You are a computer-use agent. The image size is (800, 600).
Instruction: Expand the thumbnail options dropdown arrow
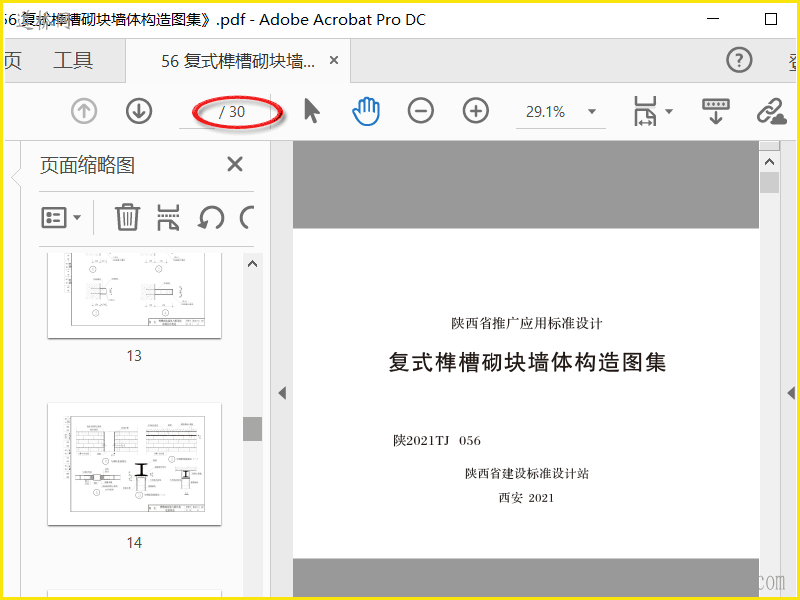pos(77,217)
